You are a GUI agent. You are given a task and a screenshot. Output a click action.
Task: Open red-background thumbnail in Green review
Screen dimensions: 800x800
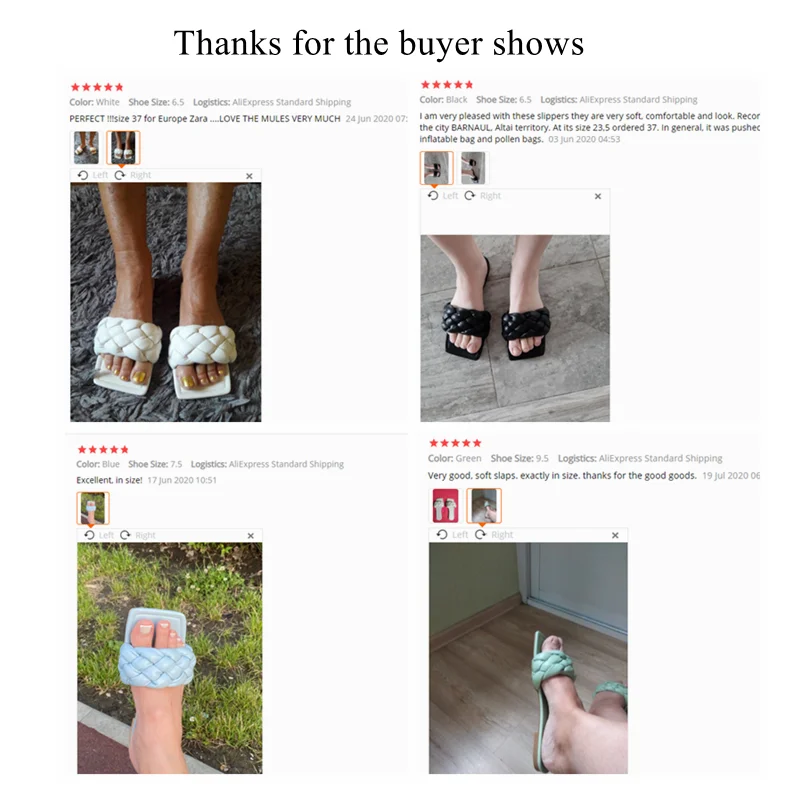click(445, 506)
